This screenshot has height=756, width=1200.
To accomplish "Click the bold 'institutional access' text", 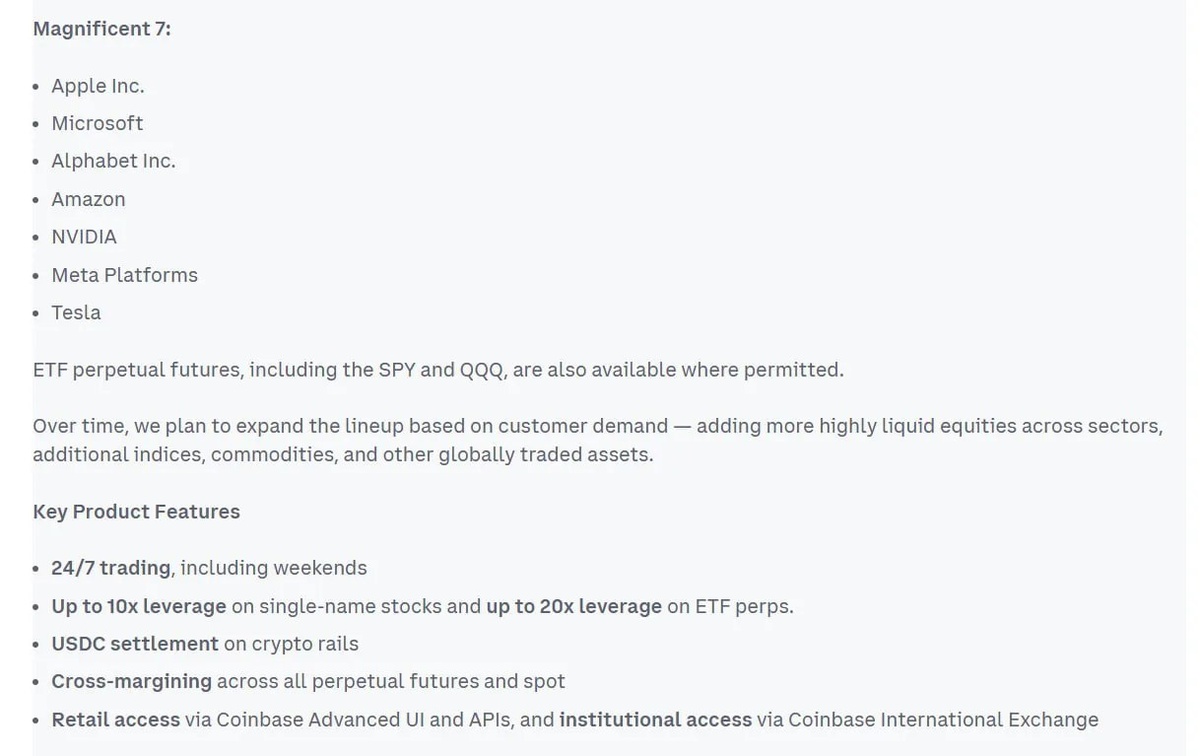I will [655, 720].
